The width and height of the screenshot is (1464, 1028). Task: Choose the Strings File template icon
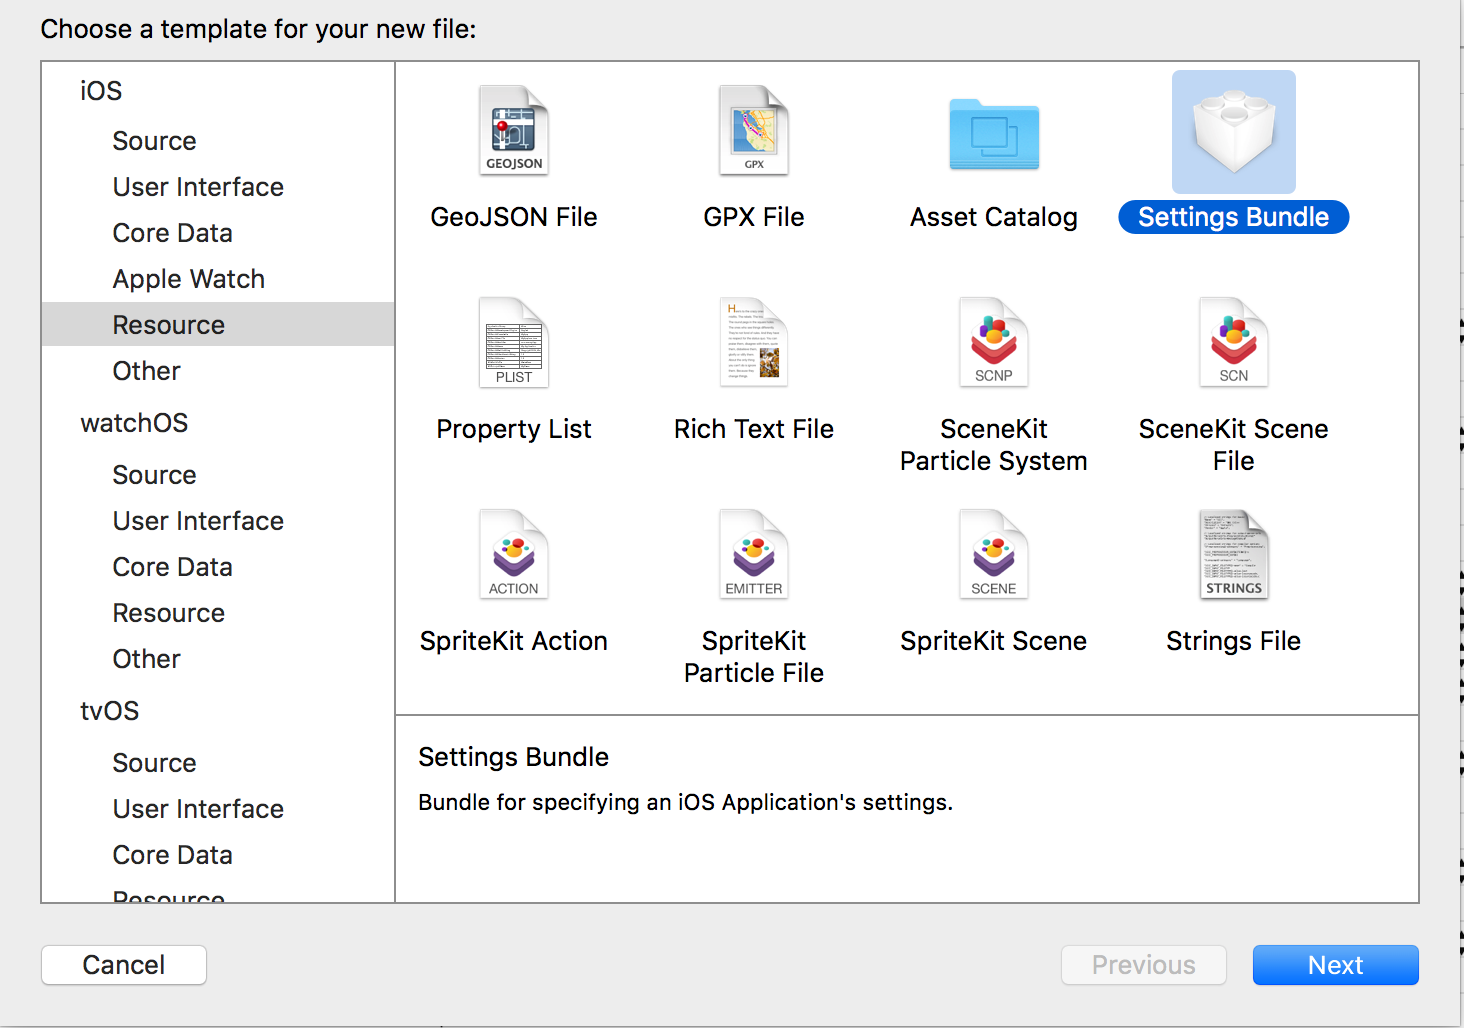pos(1233,555)
